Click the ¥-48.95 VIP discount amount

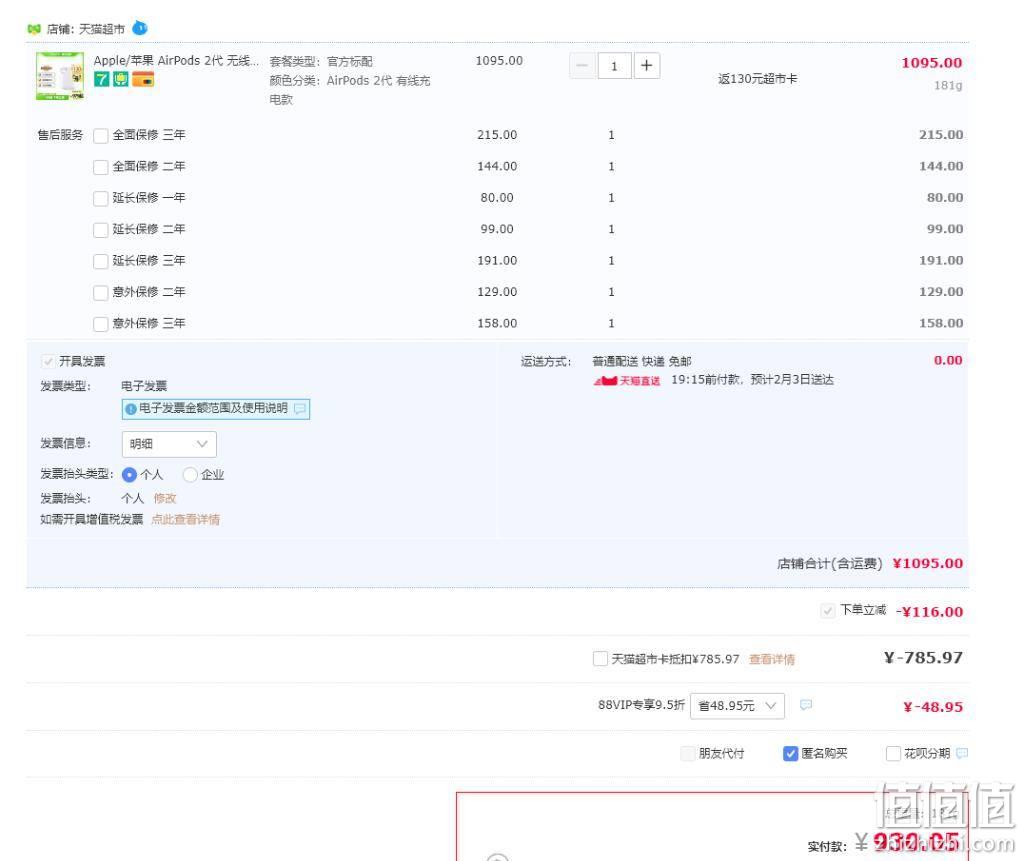click(933, 707)
